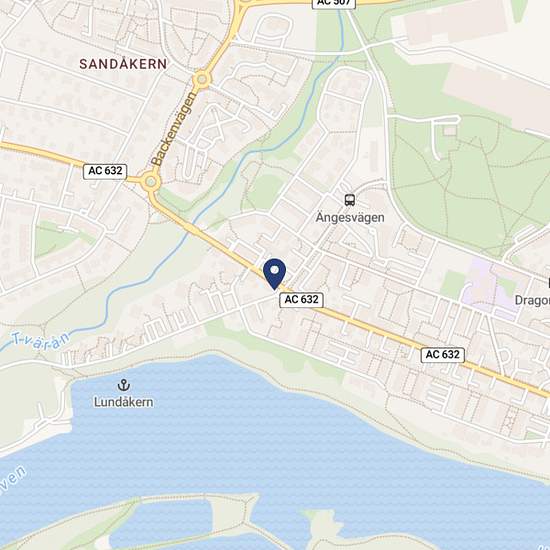The image size is (550, 550).
Task: Click the roundabout where Backenvägen meets AC 632
Action: [x=151, y=182]
